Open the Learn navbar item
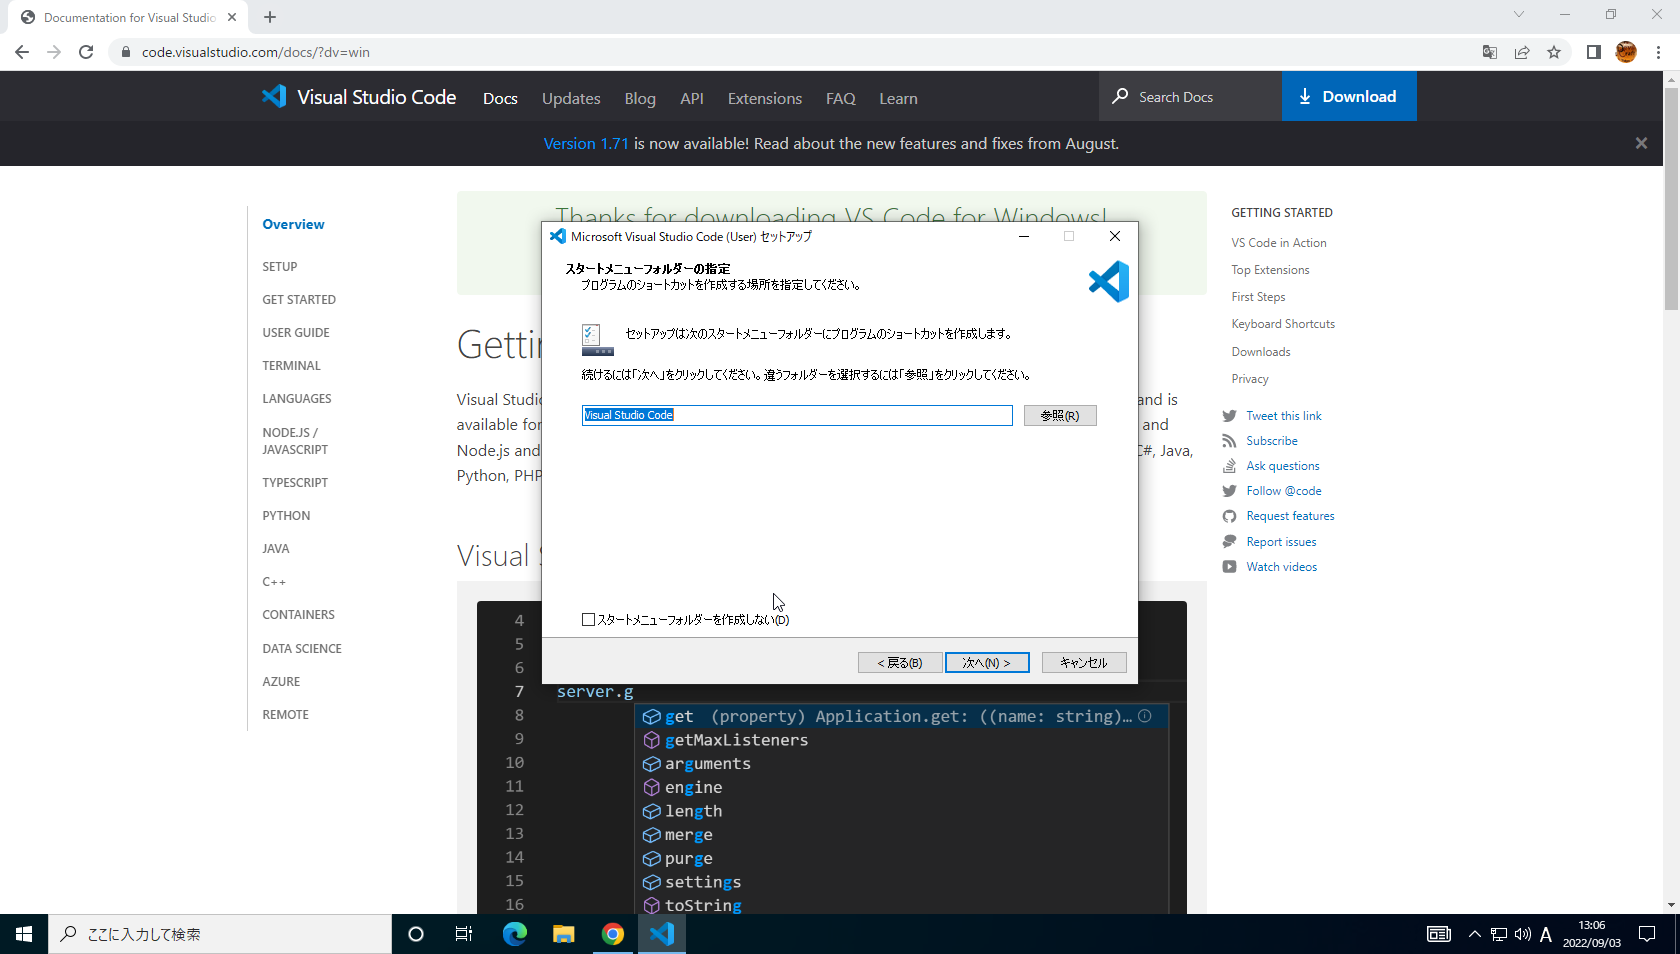Image resolution: width=1680 pixels, height=954 pixels. pyautogui.click(x=898, y=98)
